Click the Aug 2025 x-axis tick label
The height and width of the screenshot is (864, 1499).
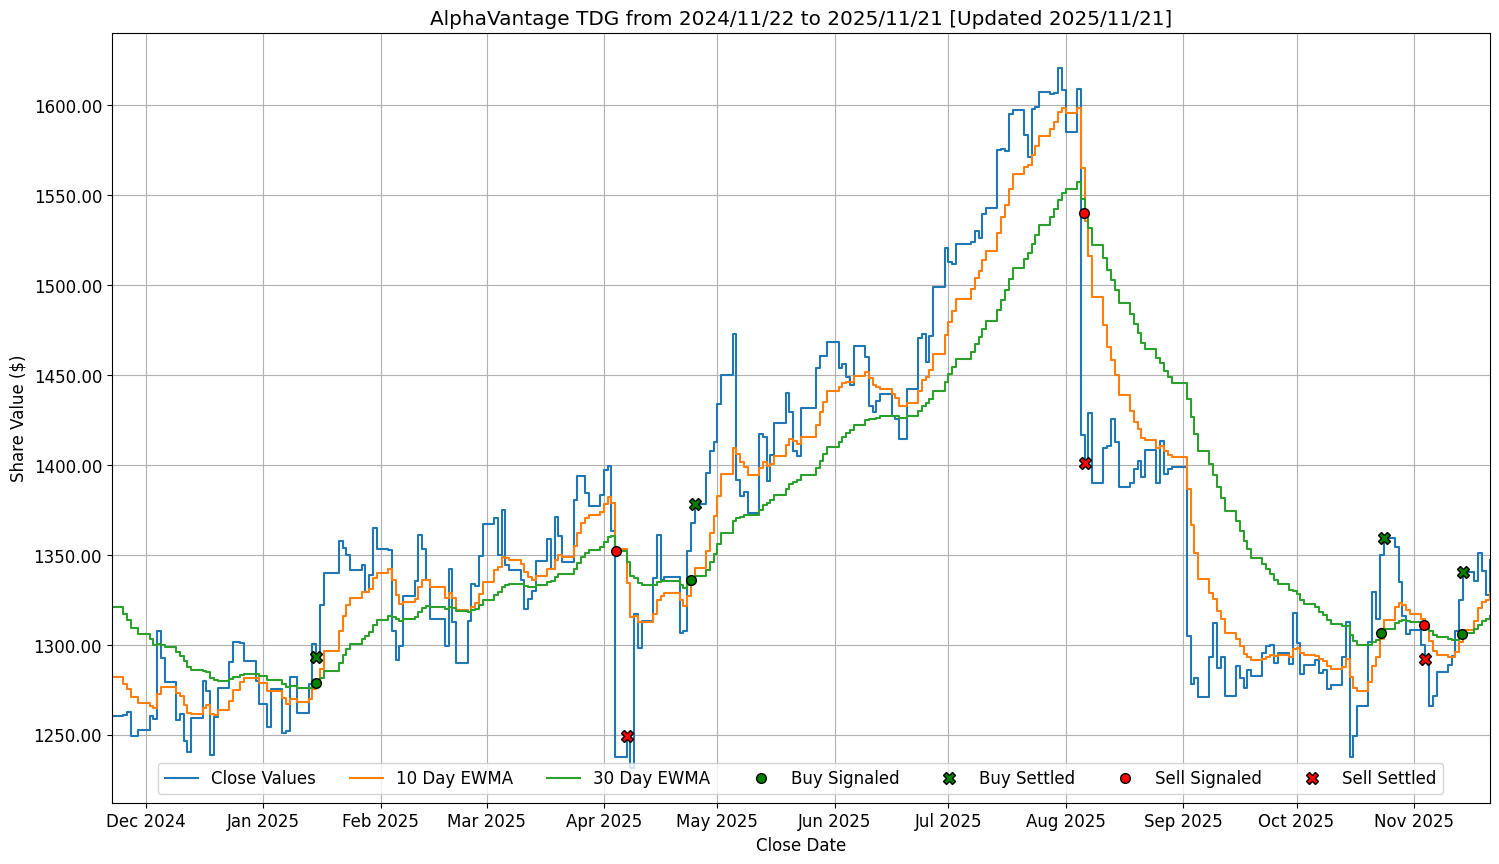point(1066,821)
